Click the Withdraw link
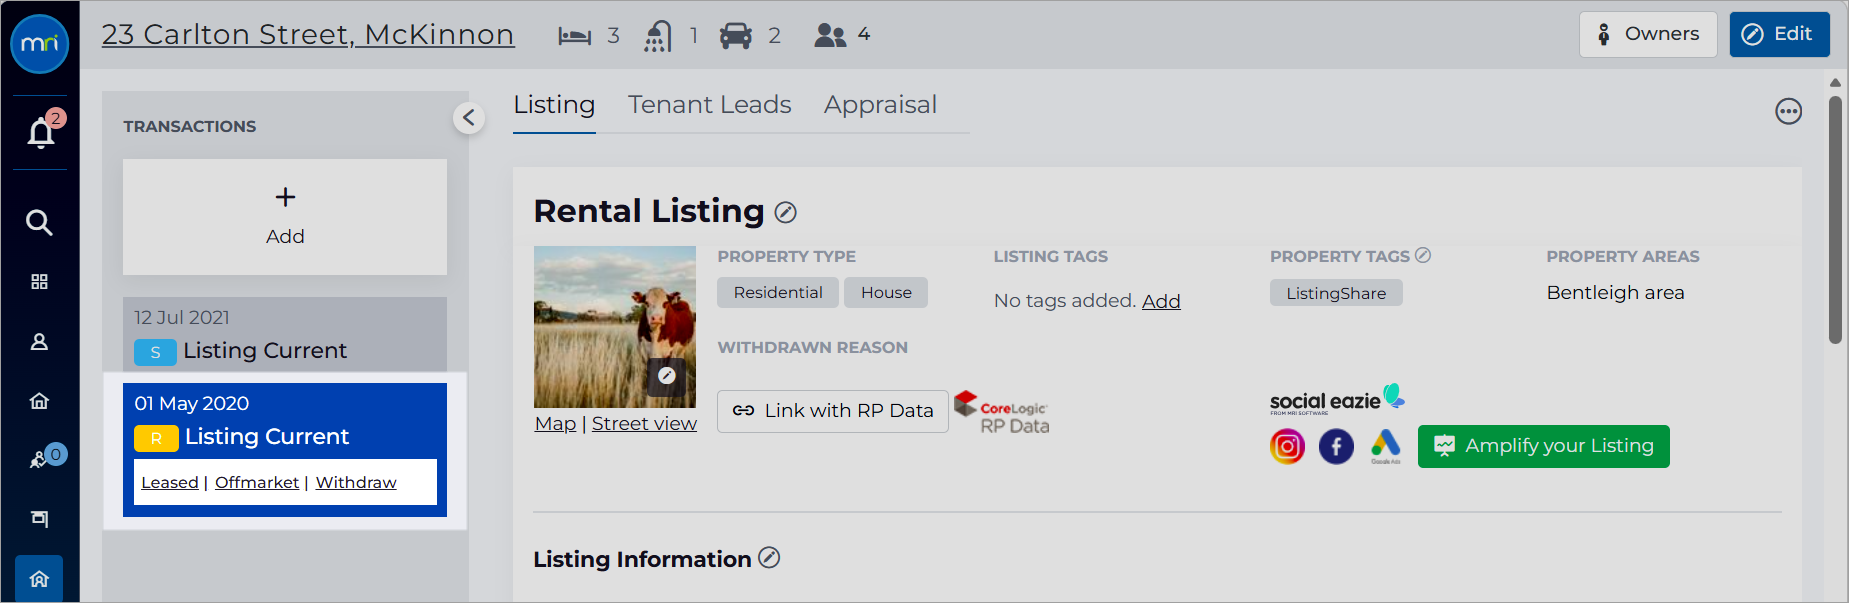Screen dimensions: 1849x603 click(356, 482)
